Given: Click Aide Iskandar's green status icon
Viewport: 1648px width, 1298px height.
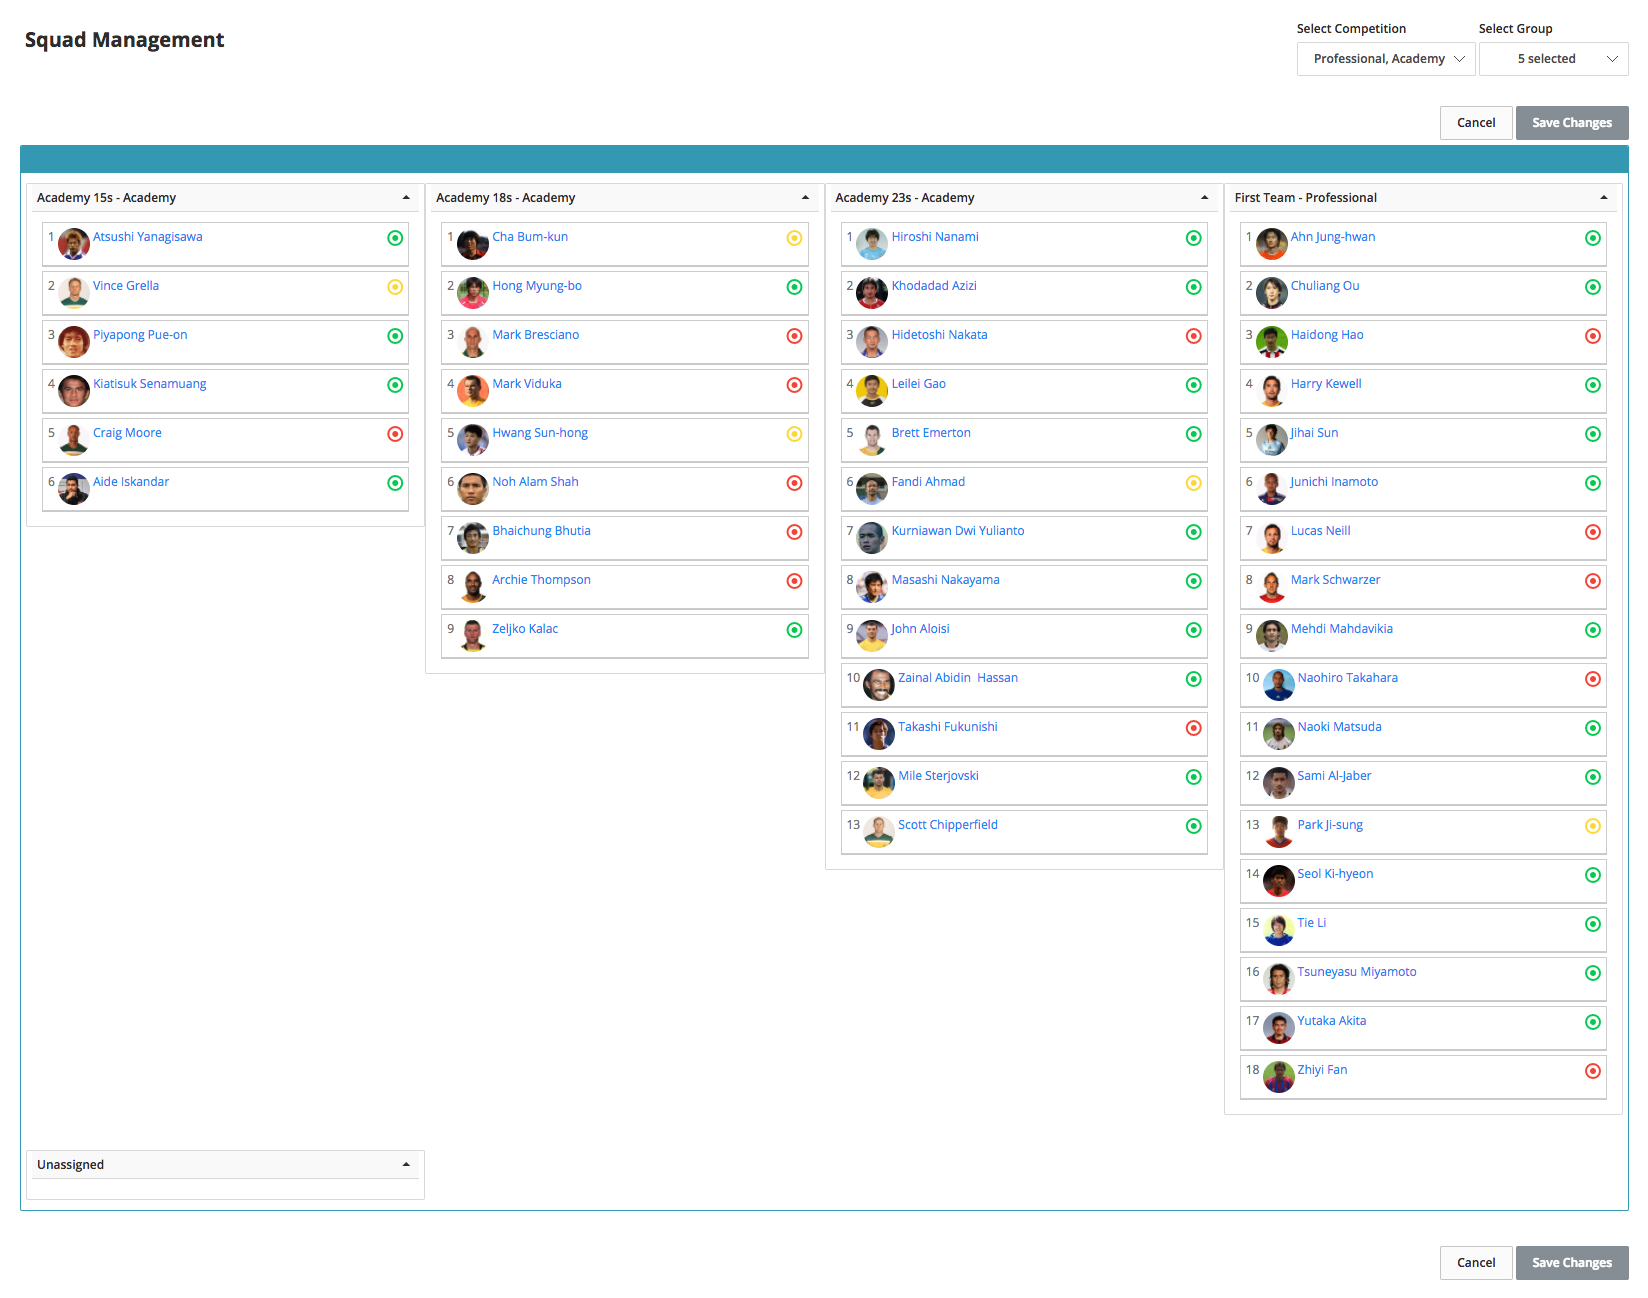Looking at the screenshot, I should point(395,483).
